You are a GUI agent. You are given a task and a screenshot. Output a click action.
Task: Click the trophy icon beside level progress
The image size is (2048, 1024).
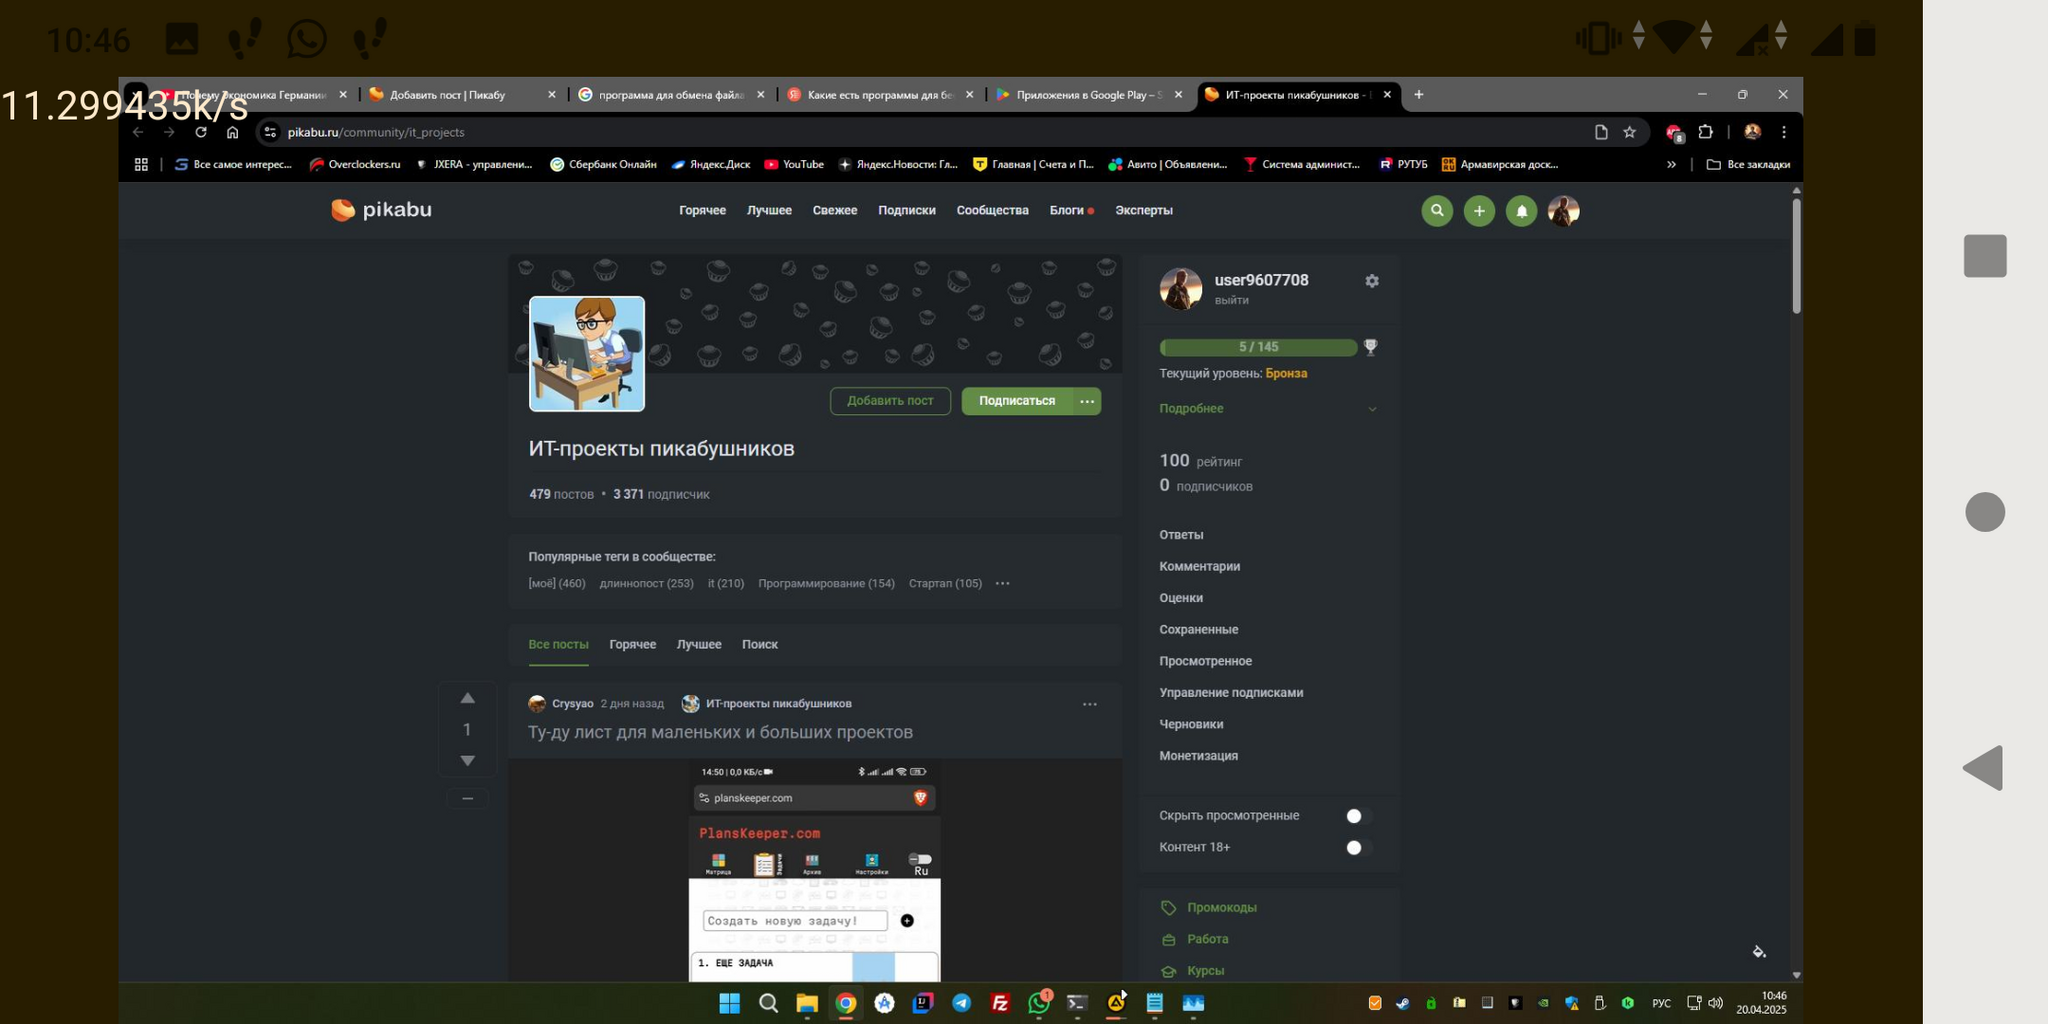[x=1371, y=347]
